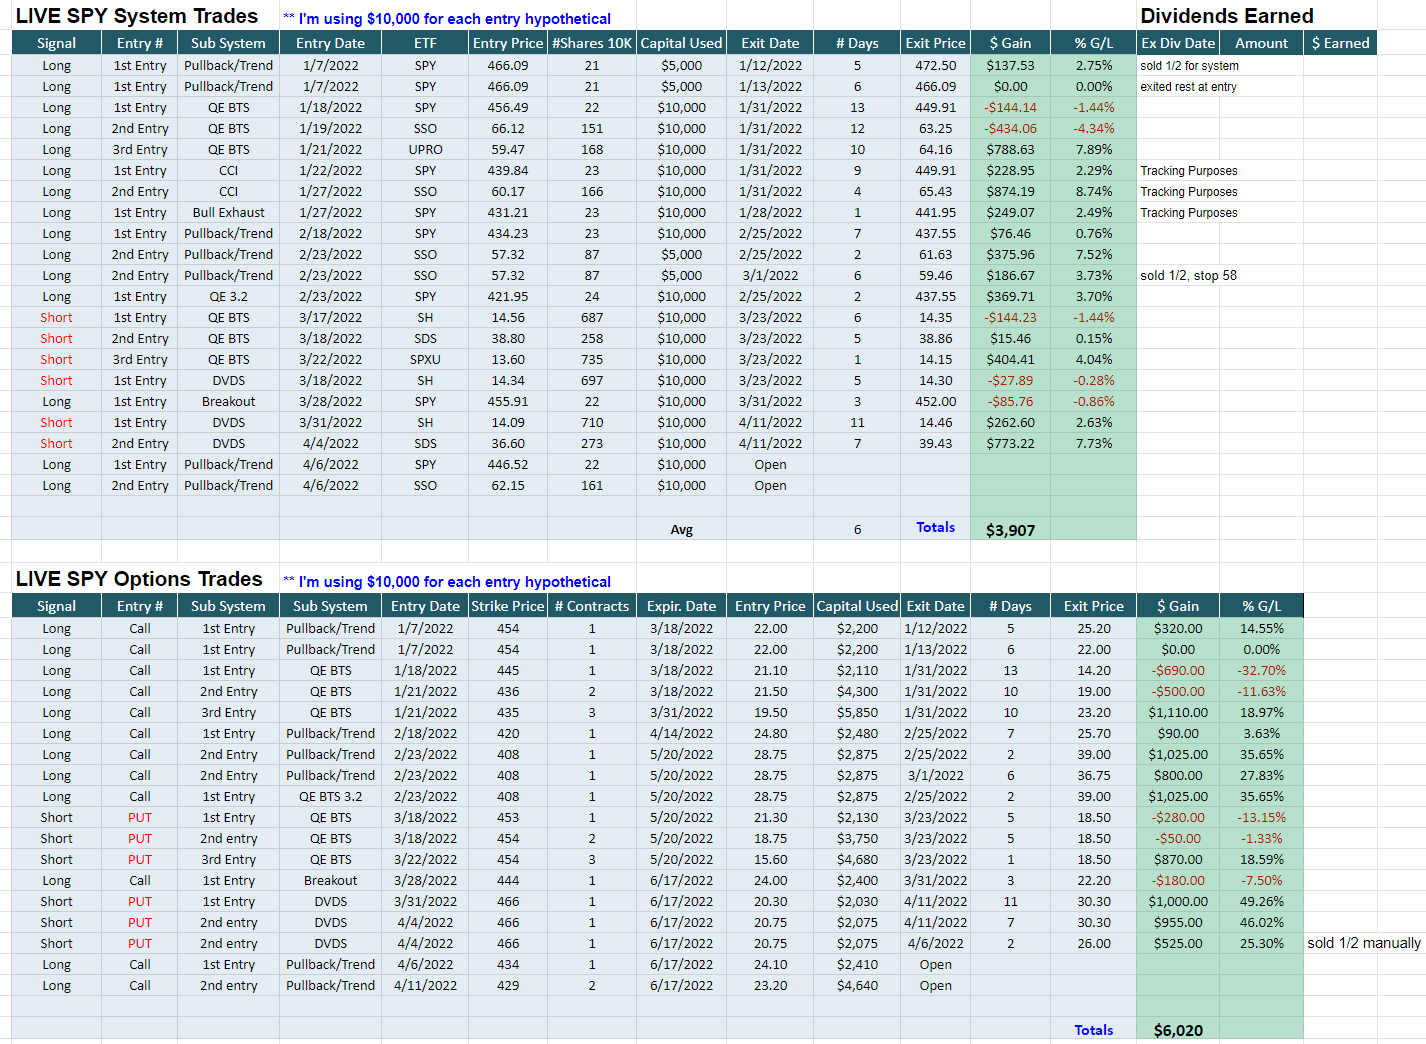
Task: Select the 735 shares cell
Action: [592, 359]
